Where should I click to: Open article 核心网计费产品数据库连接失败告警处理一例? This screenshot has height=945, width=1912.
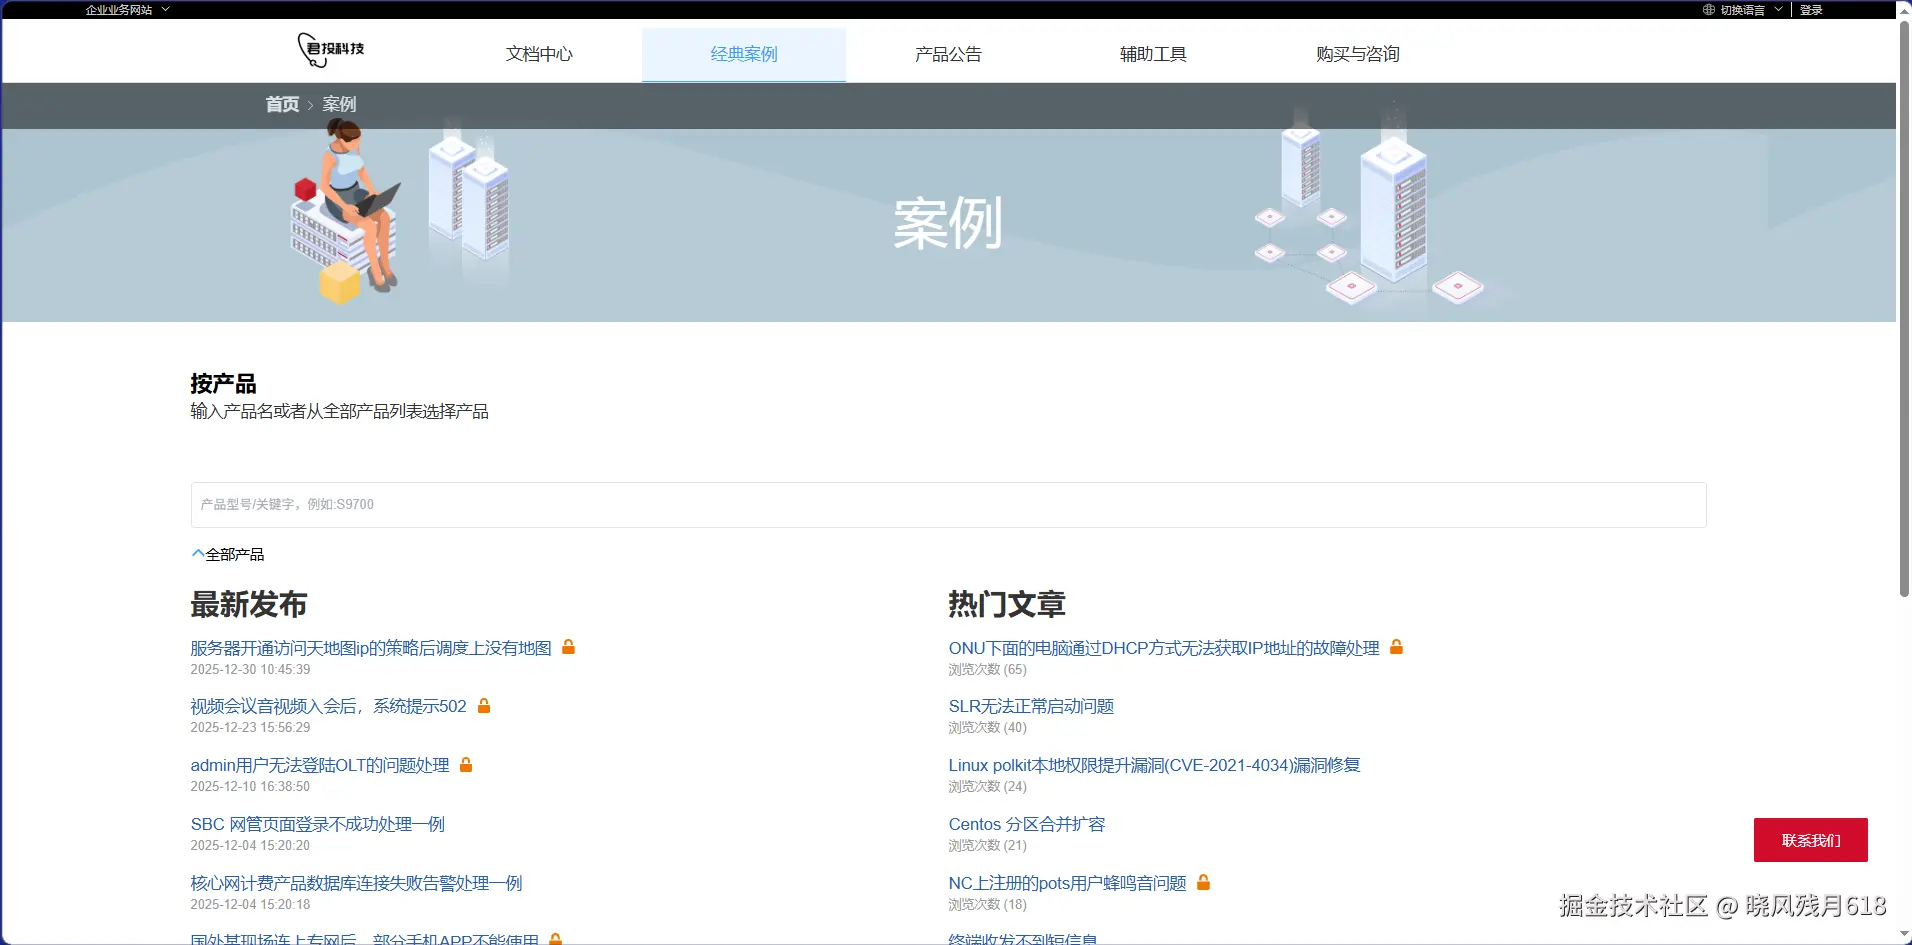[x=357, y=883]
